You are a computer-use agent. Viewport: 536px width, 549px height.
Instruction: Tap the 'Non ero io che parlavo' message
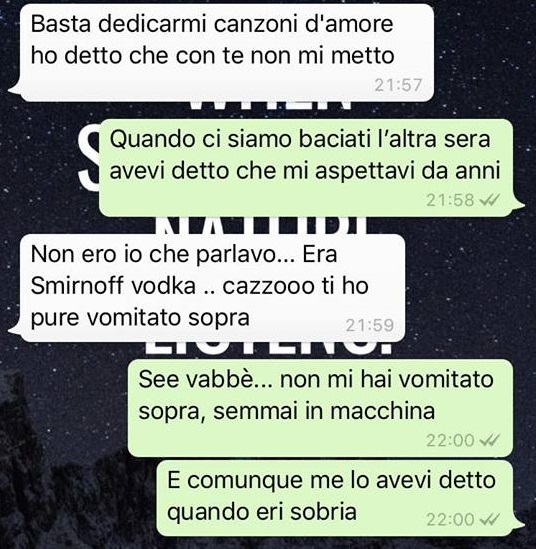(209, 288)
